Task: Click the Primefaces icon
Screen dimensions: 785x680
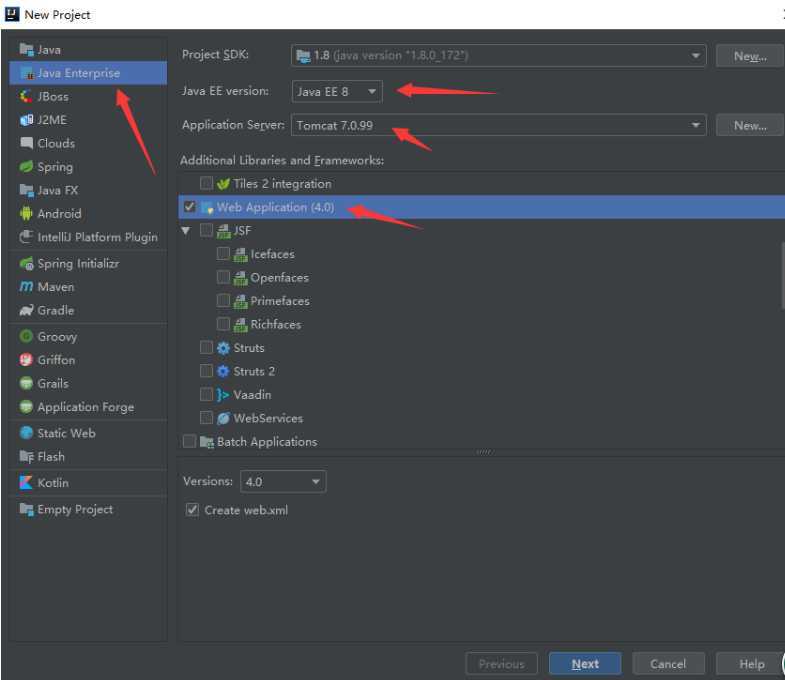Action: (x=240, y=301)
